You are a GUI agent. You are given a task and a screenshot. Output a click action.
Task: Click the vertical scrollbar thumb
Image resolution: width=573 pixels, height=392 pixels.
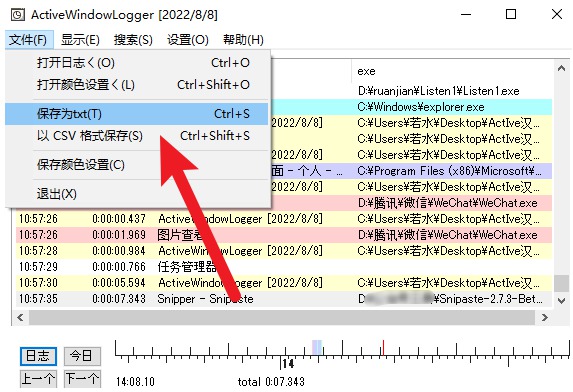tap(561, 283)
